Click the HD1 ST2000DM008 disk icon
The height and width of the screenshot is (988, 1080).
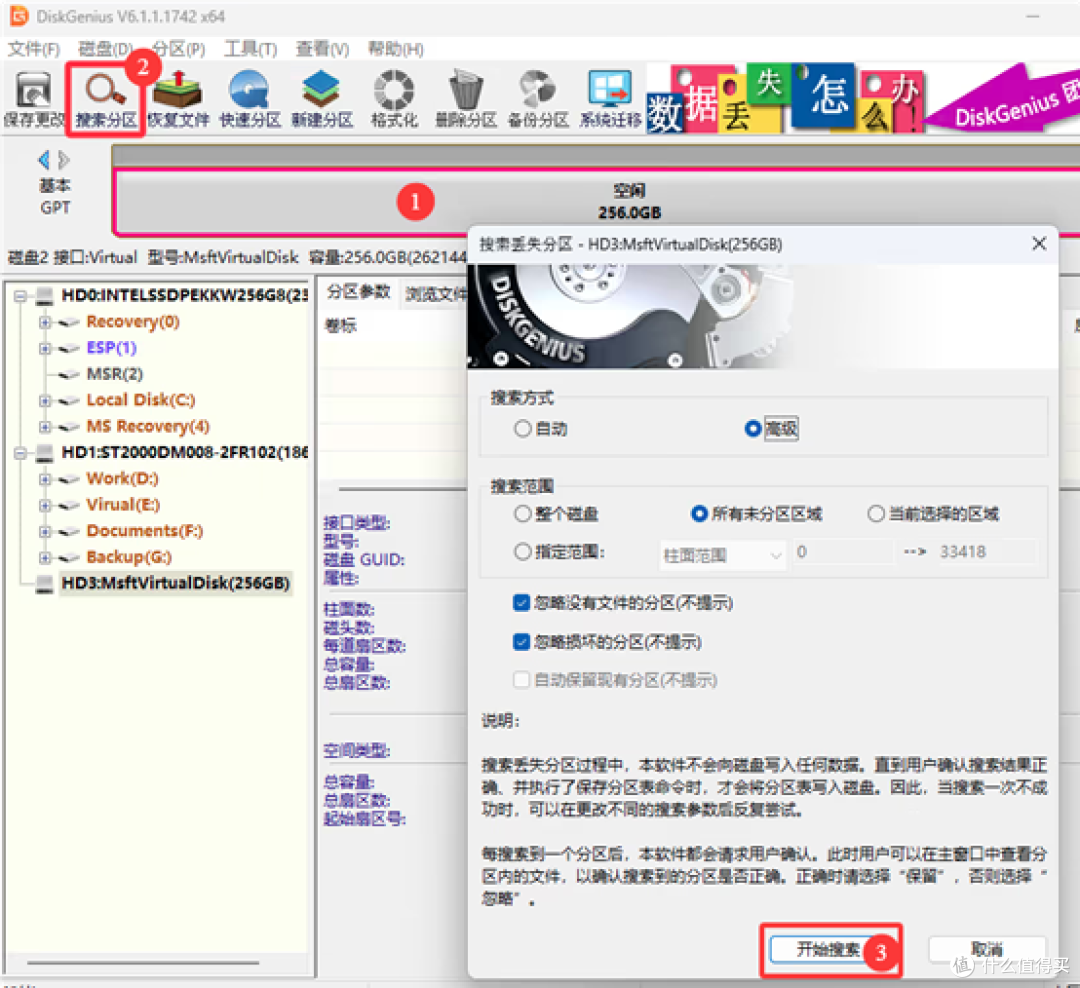[x=44, y=453]
